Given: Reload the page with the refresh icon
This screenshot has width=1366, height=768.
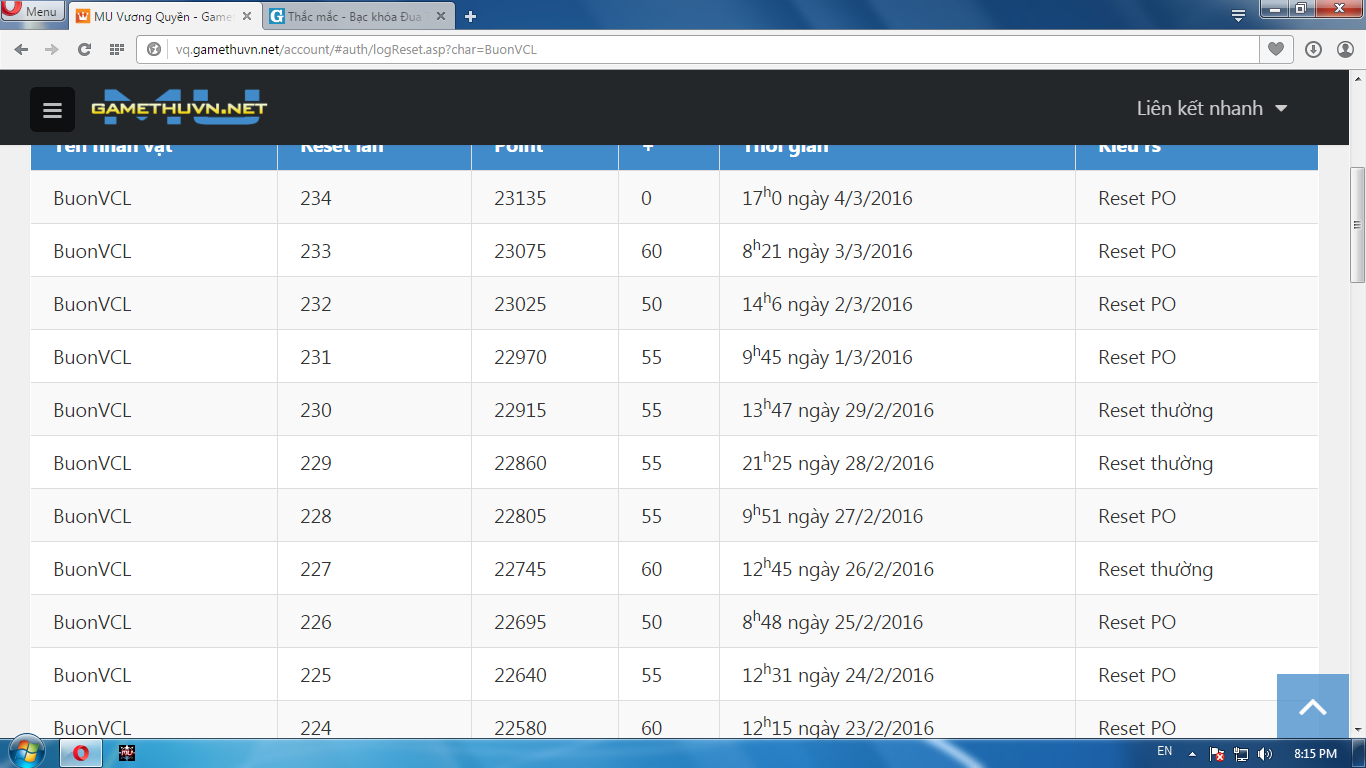Looking at the screenshot, I should point(84,49).
